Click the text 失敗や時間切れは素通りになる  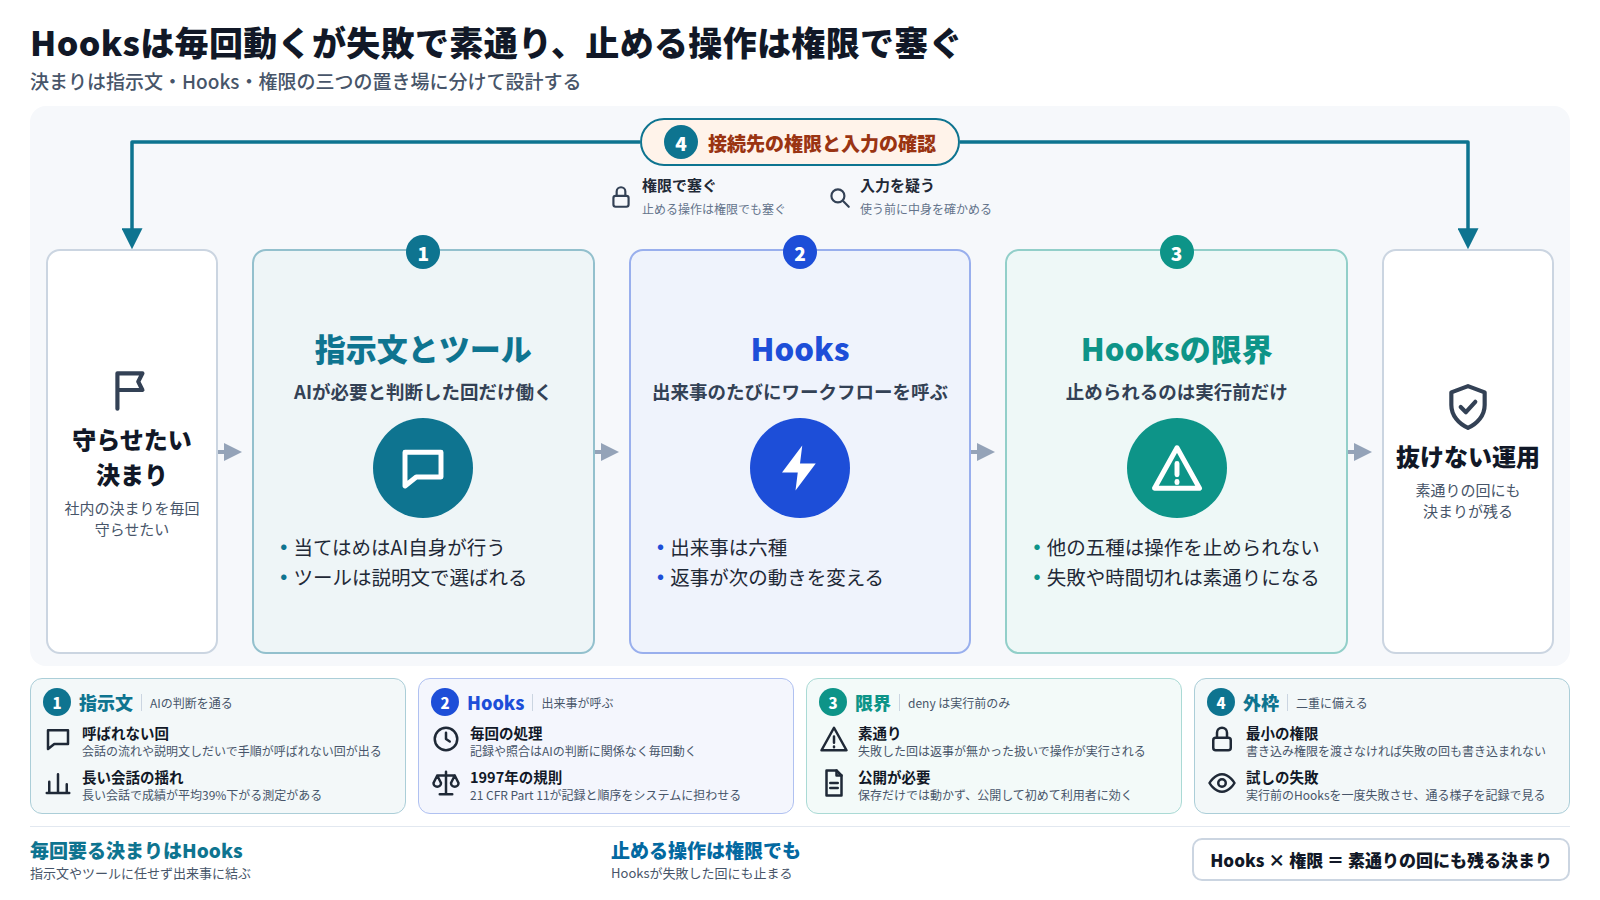(x=1183, y=578)
